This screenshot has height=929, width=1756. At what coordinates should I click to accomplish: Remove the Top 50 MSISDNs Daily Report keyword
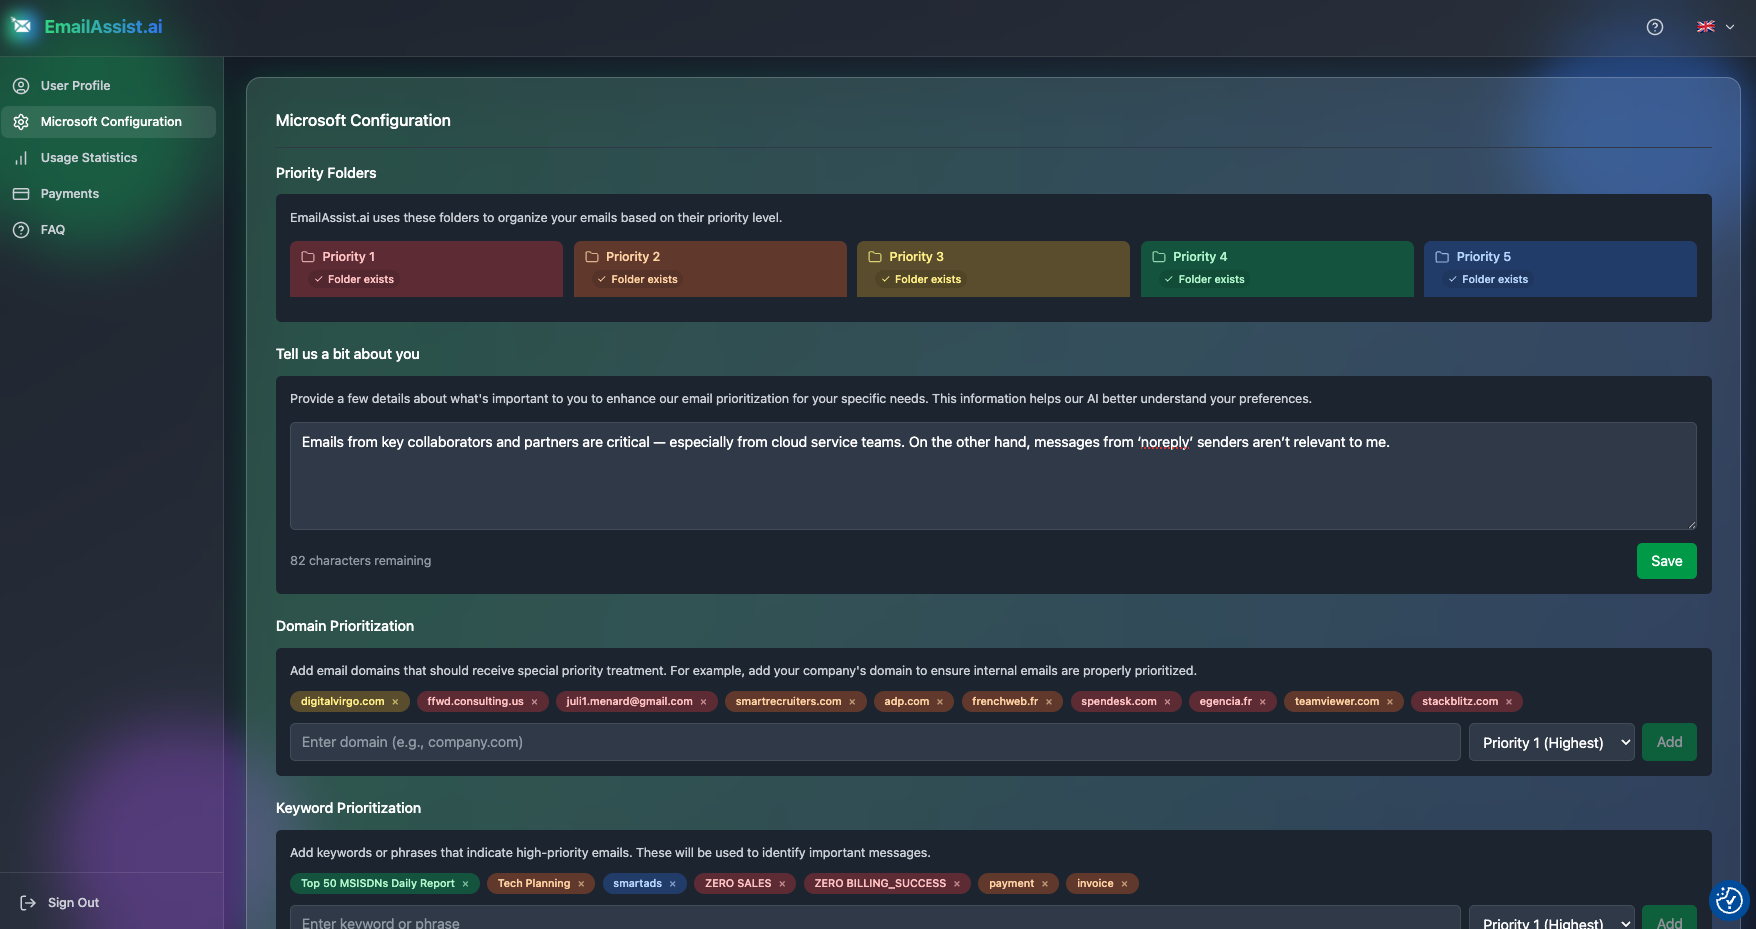pyautogui.click(x=465, y=884)
